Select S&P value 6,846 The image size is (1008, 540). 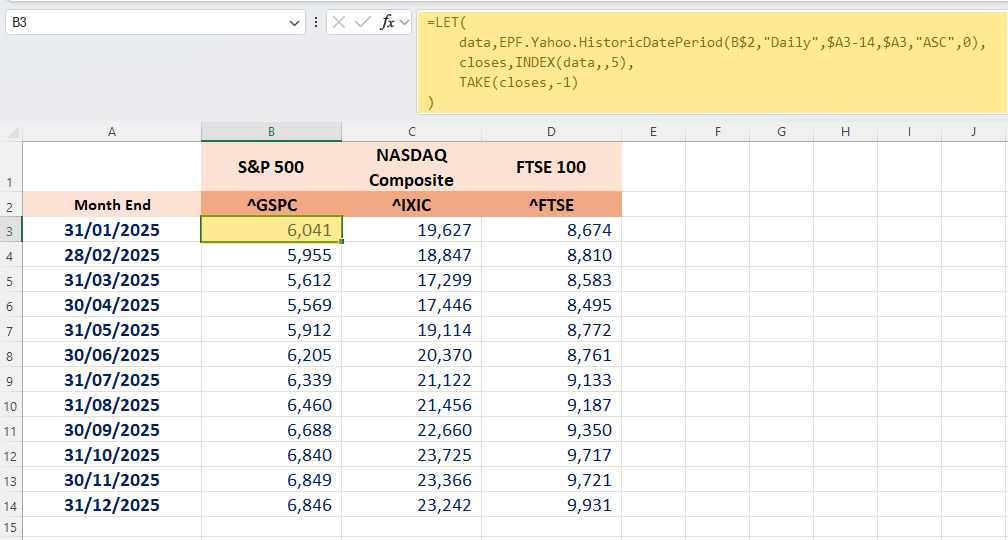click(271, 505)
